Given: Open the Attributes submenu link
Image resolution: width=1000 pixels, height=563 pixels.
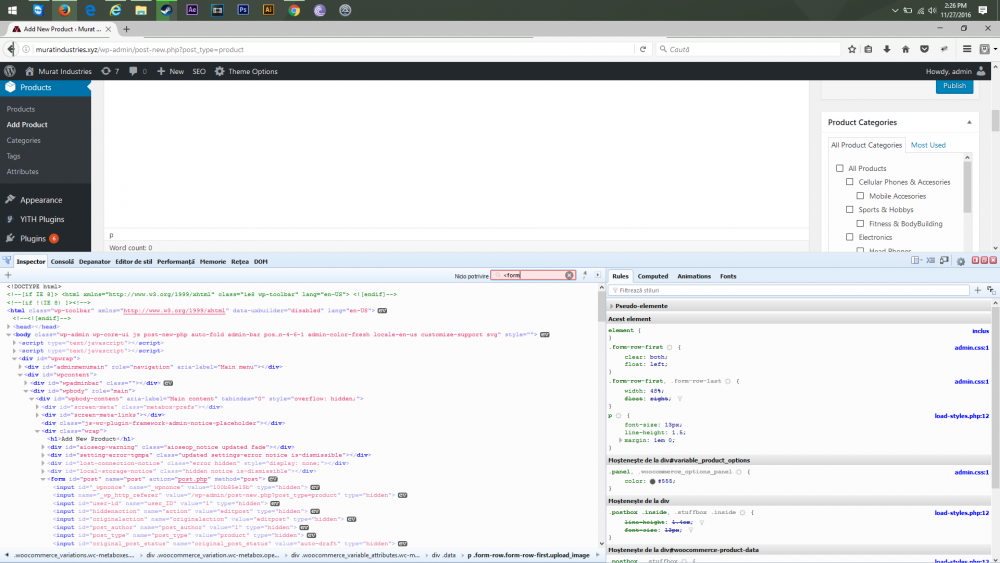Looking at the screenshot, I should [x=22, y=172].
